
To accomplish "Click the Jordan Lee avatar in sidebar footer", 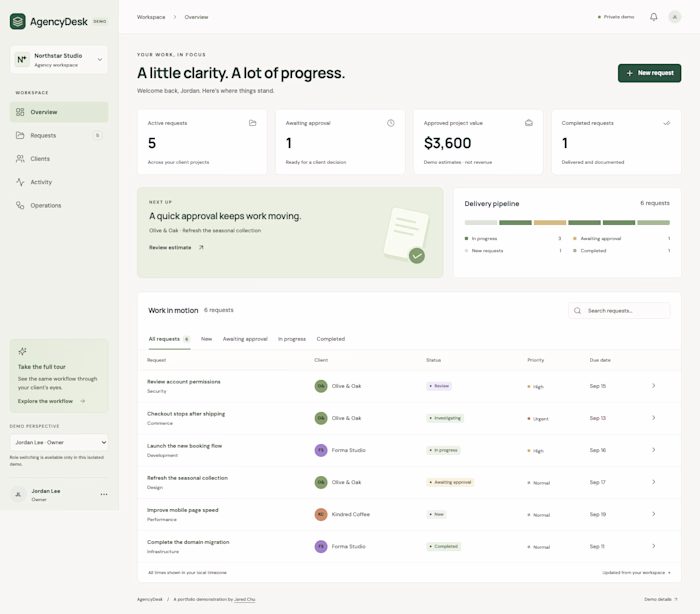I will pyautogui.click(x=18, y=494).
